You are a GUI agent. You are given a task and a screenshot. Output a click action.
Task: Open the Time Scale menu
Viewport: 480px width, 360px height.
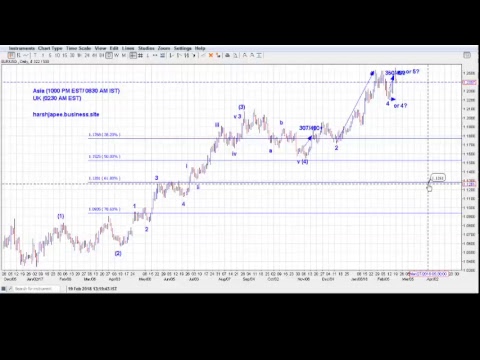(x=78, y=48)
